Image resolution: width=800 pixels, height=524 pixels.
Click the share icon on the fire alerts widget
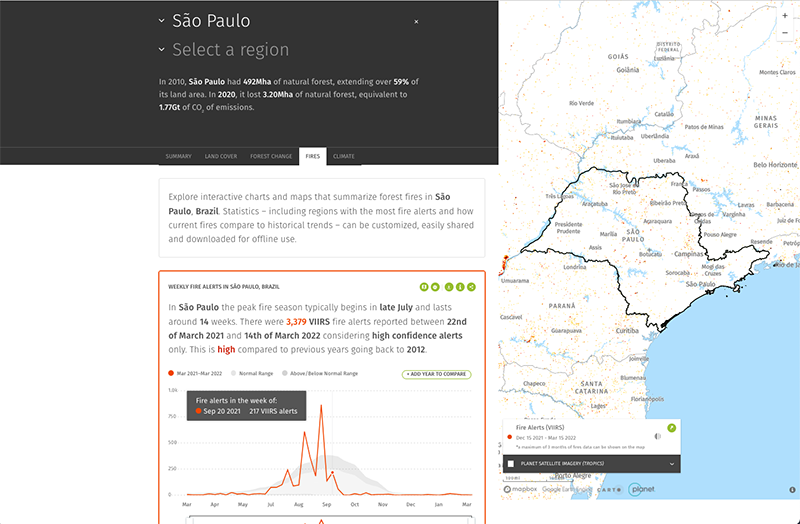471,286
